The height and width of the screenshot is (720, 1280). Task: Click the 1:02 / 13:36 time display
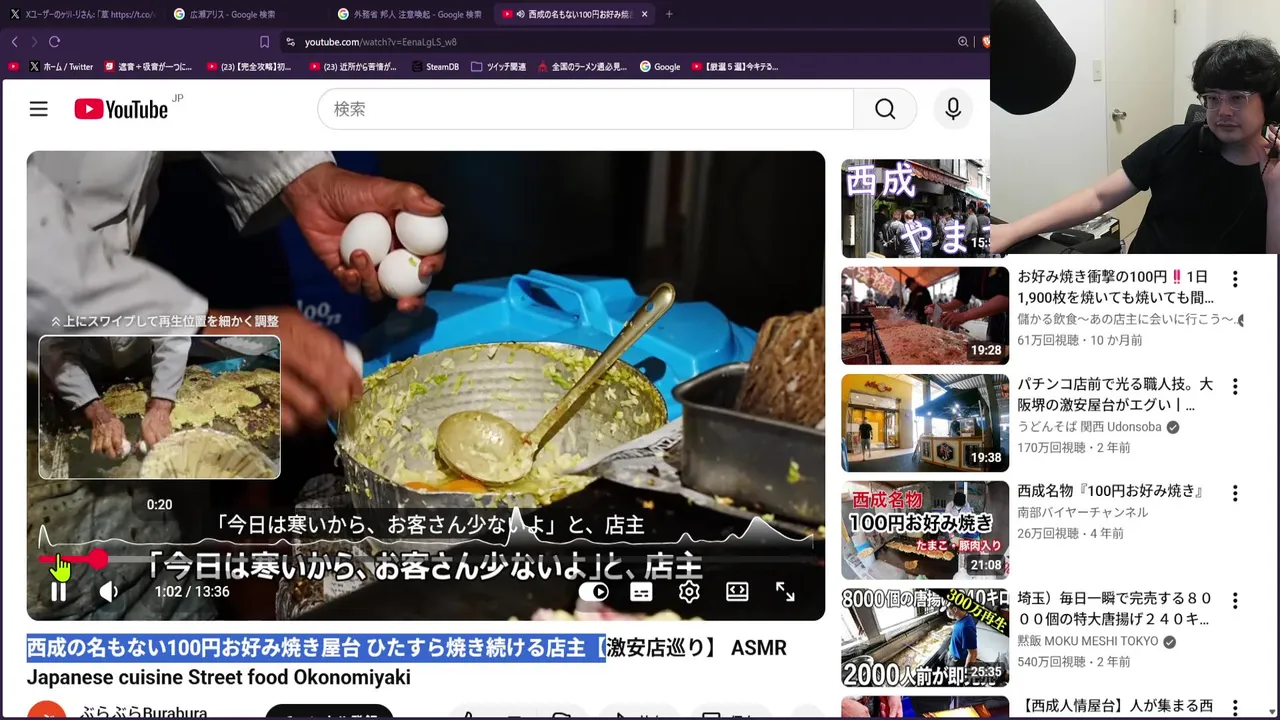point(192,592)
